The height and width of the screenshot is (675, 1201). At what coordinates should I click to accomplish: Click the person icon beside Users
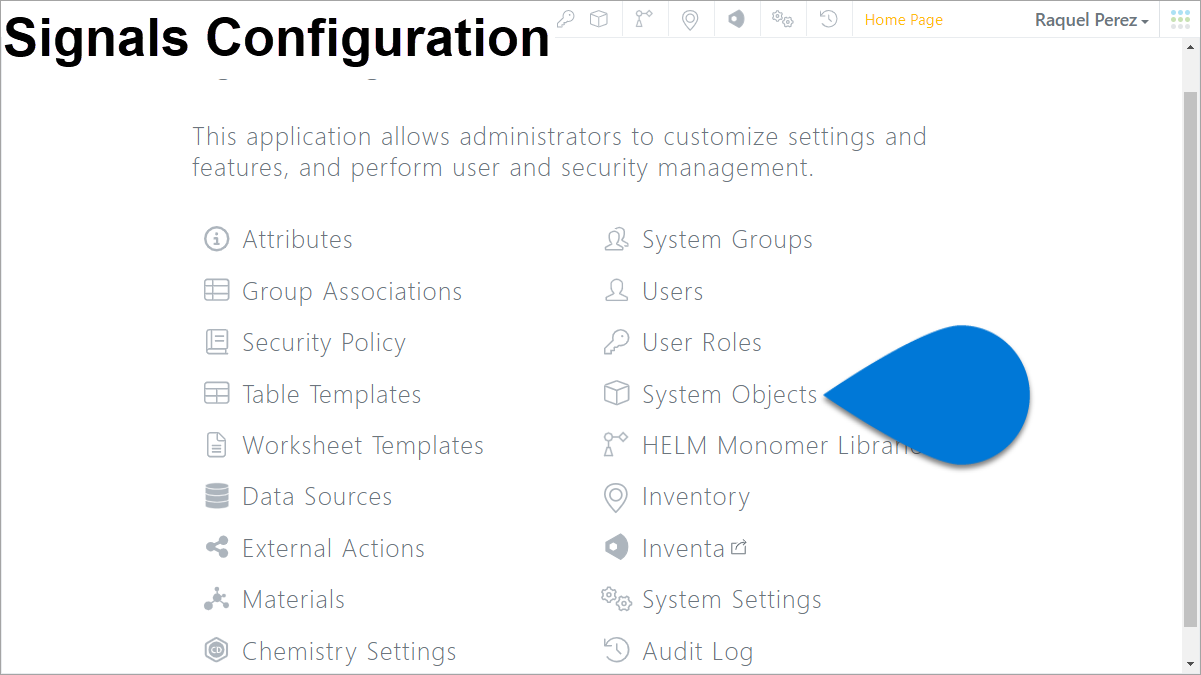tap(616, 291)
